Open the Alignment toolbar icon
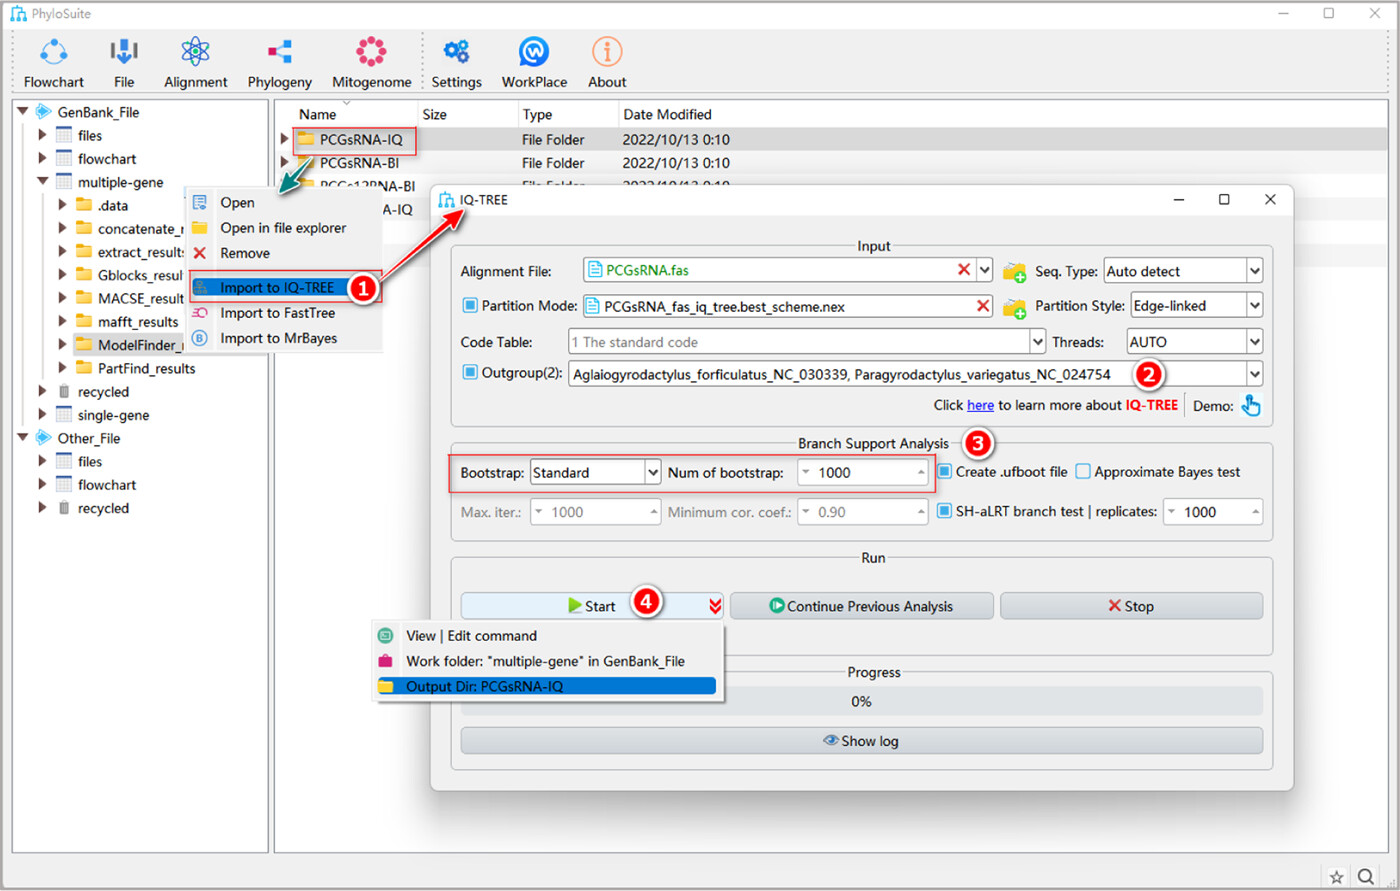 pyautogui.click(x=196, y=51)
